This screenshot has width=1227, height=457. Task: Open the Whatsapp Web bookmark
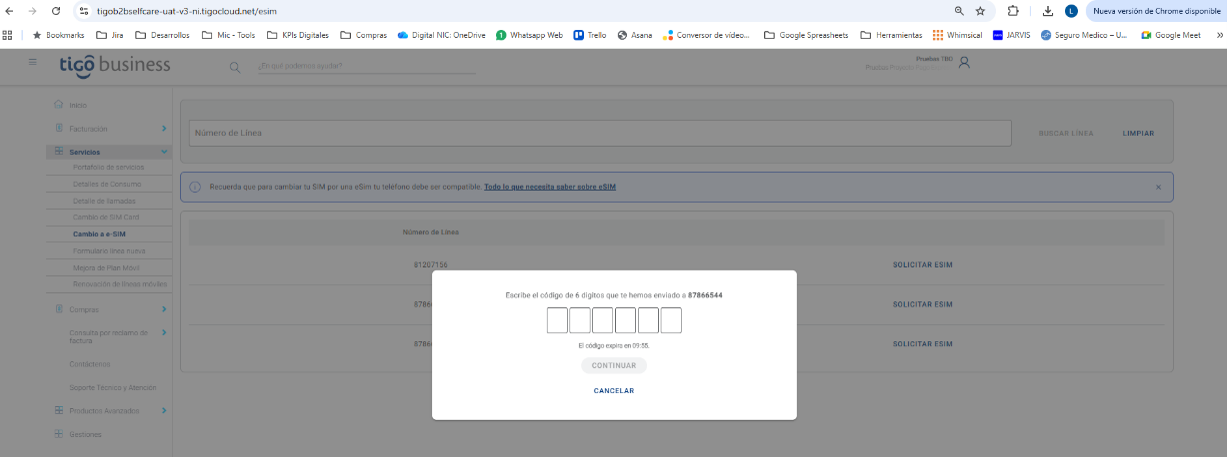[529, 34]
